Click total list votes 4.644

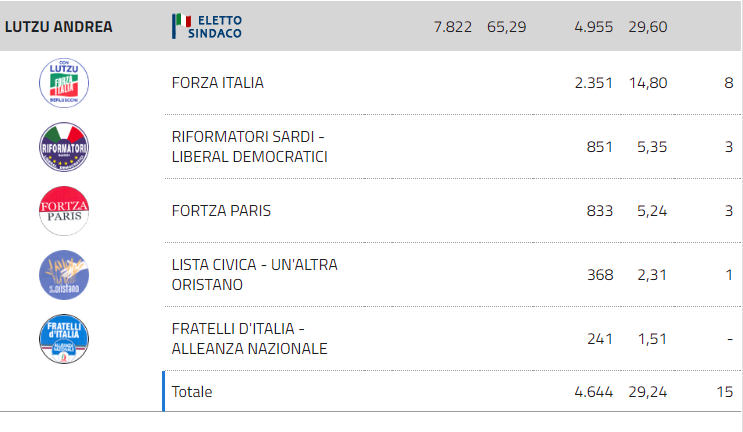[593, 392]
